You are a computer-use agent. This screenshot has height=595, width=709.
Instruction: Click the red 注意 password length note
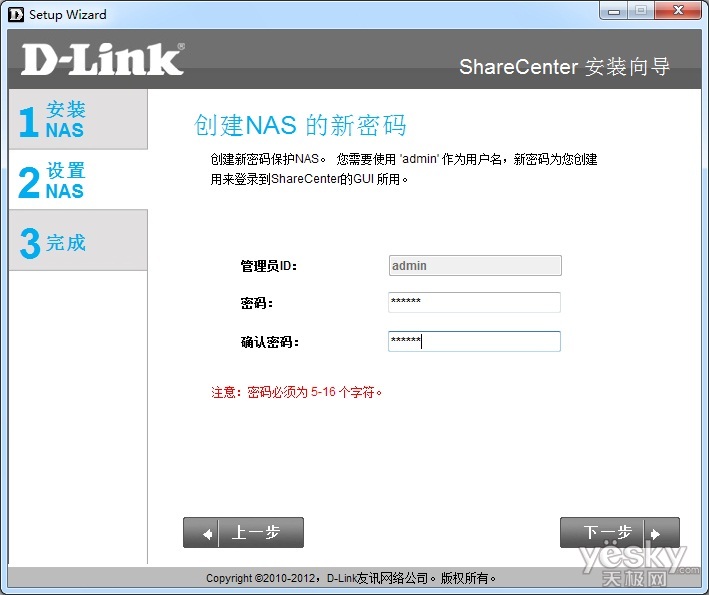(297, 392)
